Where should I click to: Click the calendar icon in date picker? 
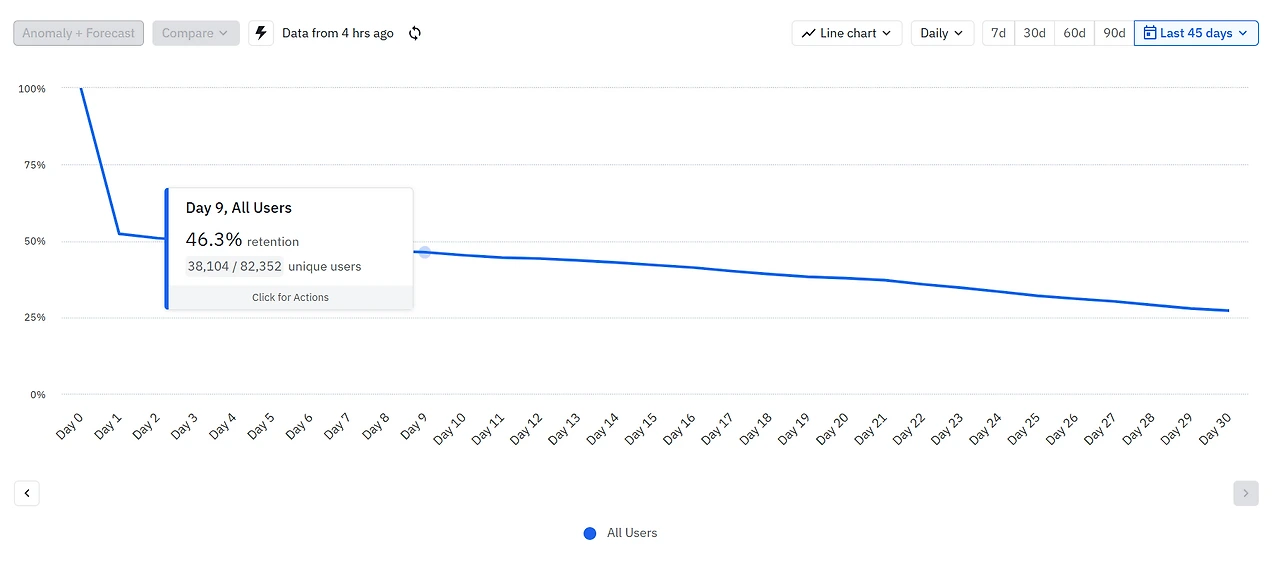tap(1149, 33)
